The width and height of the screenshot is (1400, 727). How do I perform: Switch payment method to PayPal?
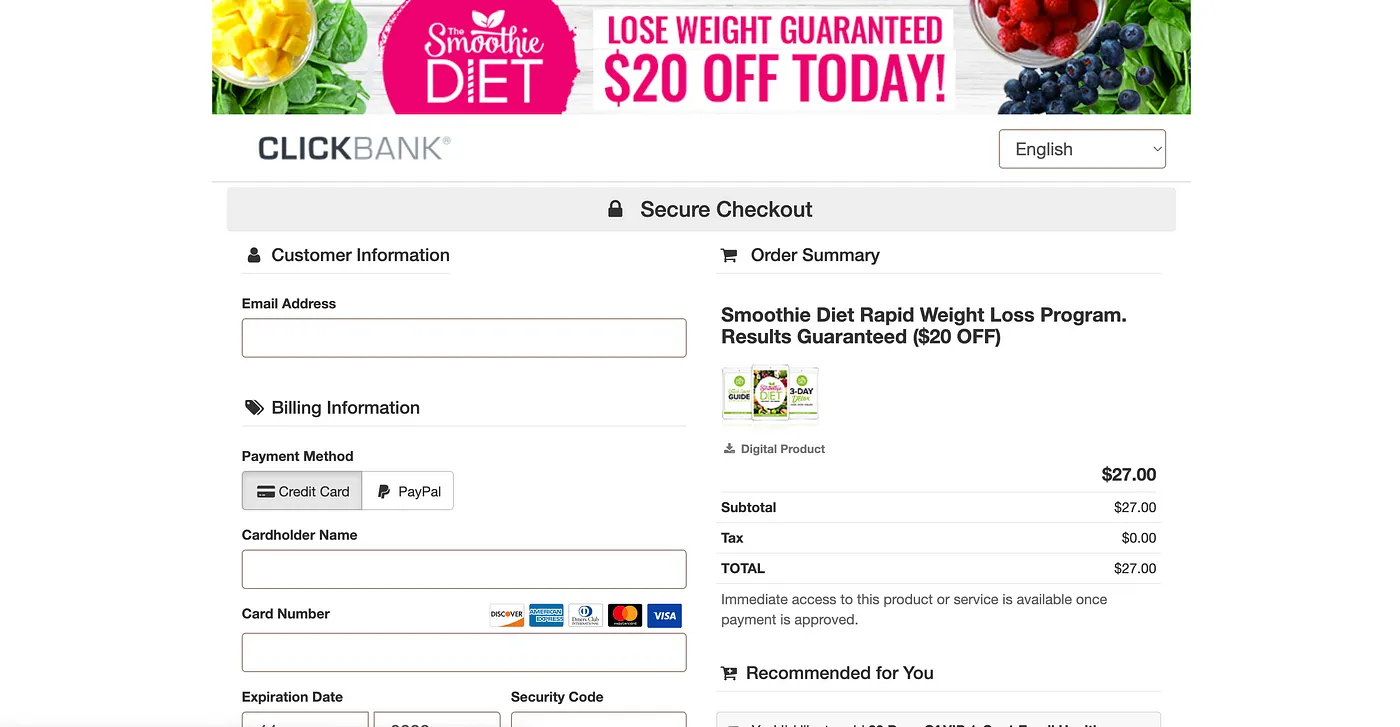[408, 491]
